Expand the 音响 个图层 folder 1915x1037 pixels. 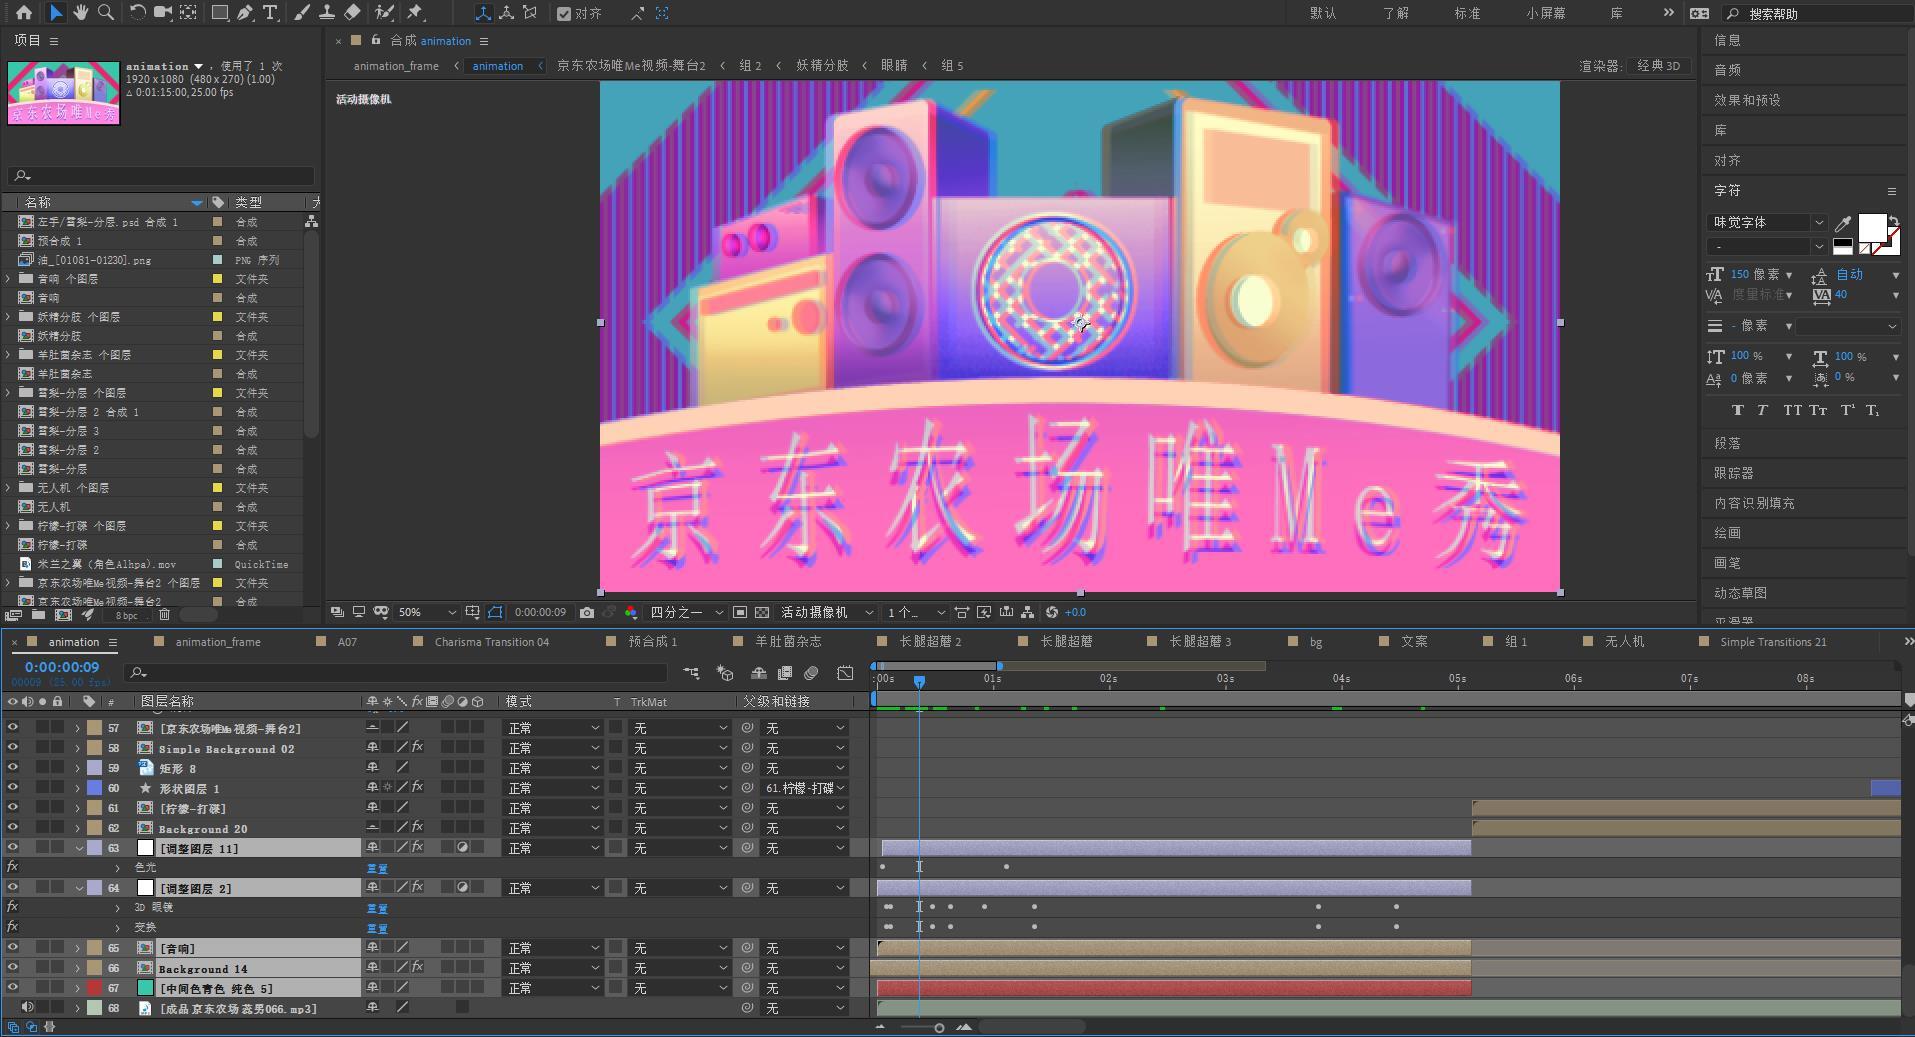click(x=9, y=279)
